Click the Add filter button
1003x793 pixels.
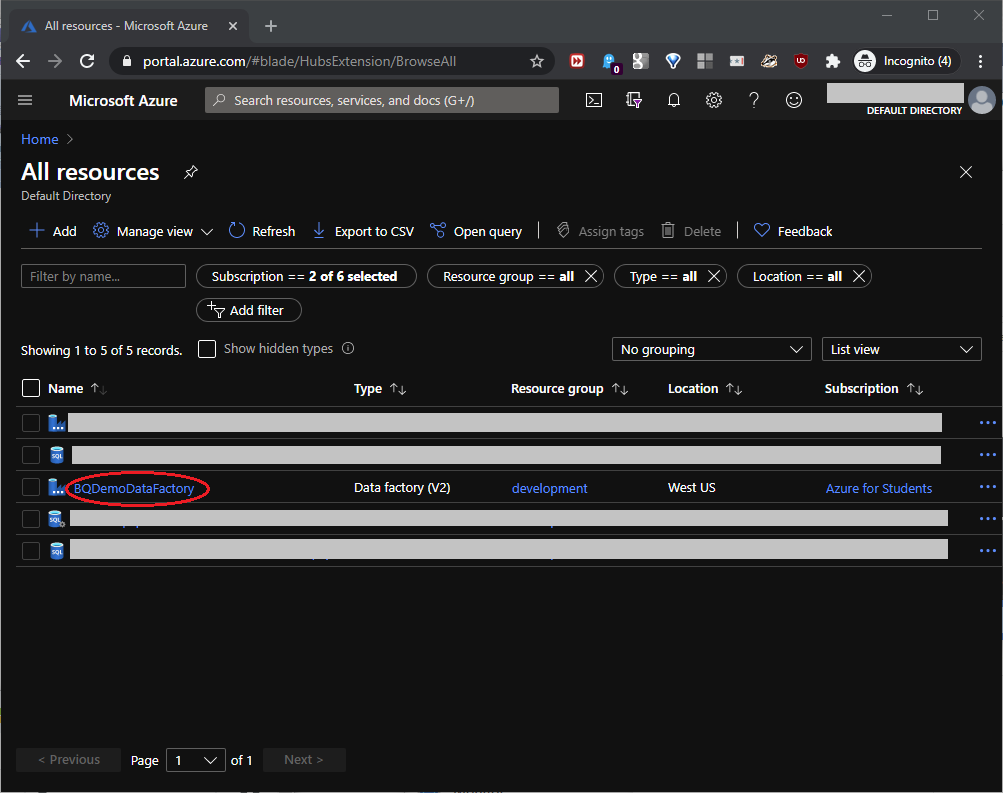(x=249, y=310)
